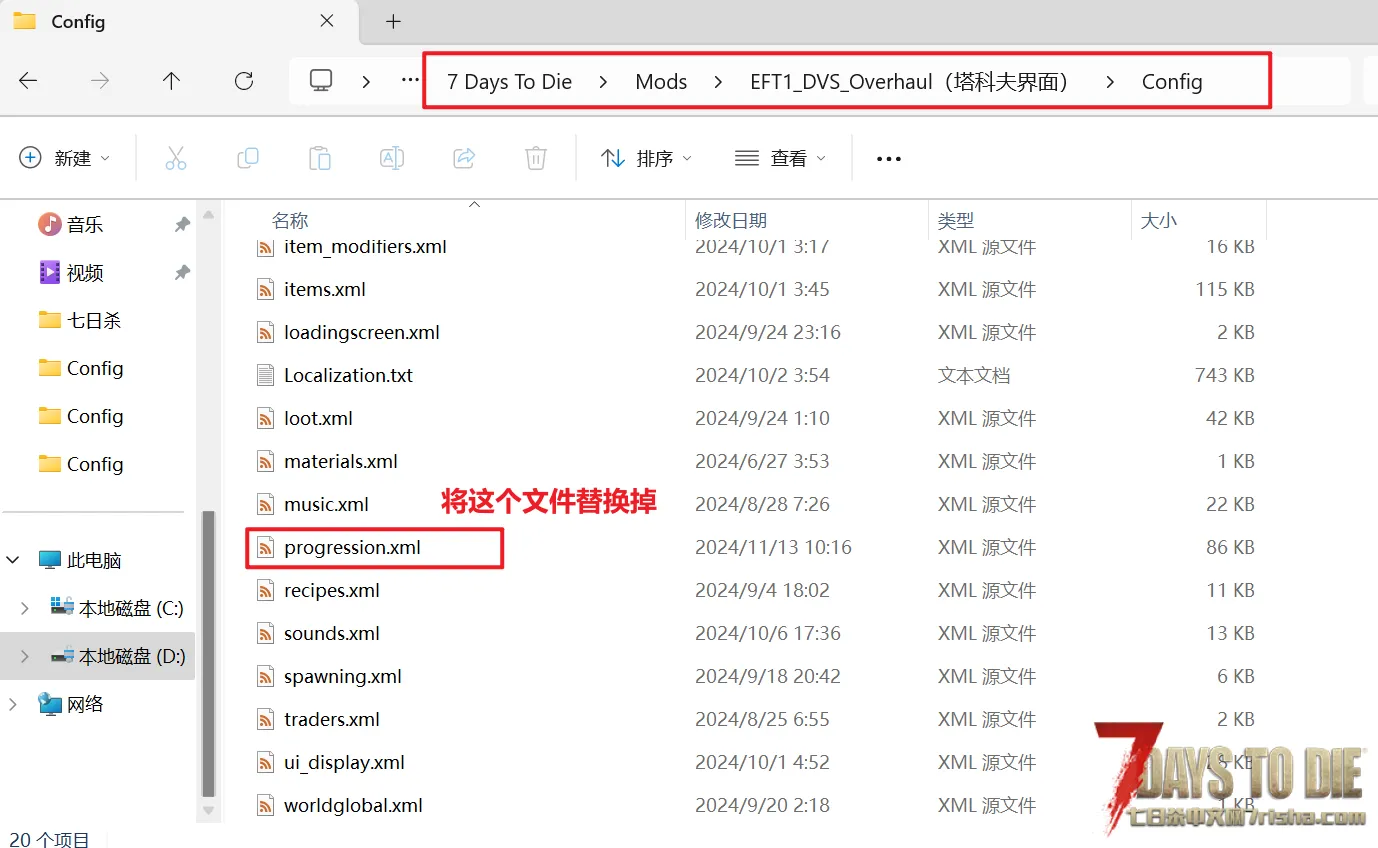Navigate up one folder level

click(x=172, y=81)
